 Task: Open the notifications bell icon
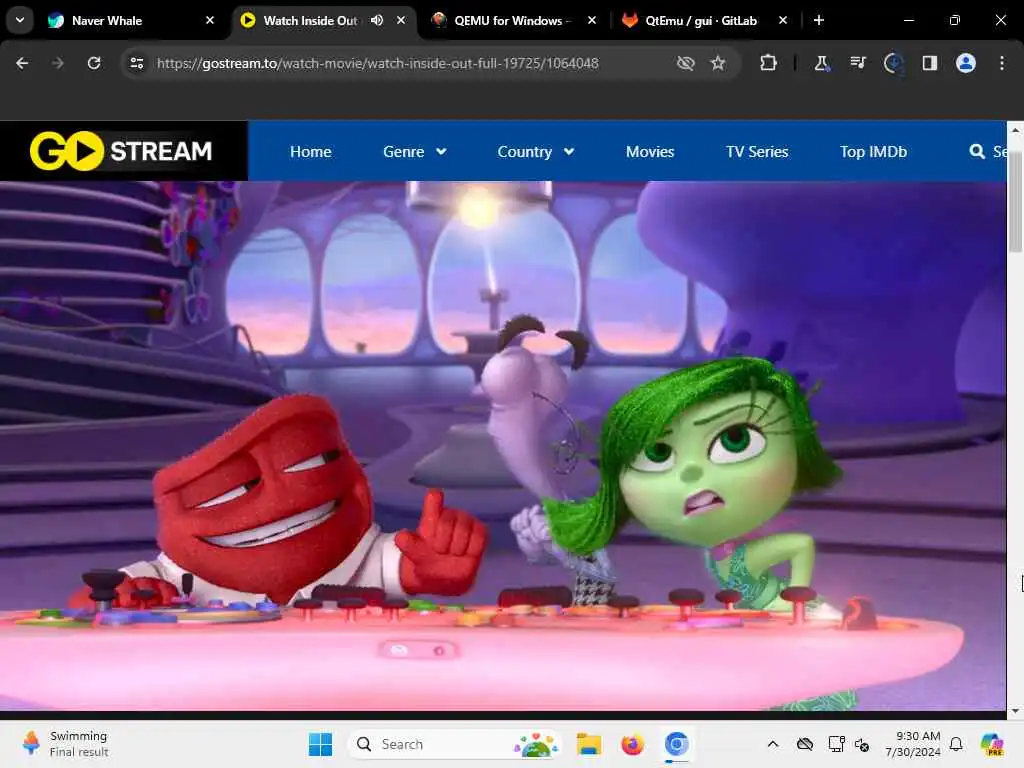pos(956,744)
